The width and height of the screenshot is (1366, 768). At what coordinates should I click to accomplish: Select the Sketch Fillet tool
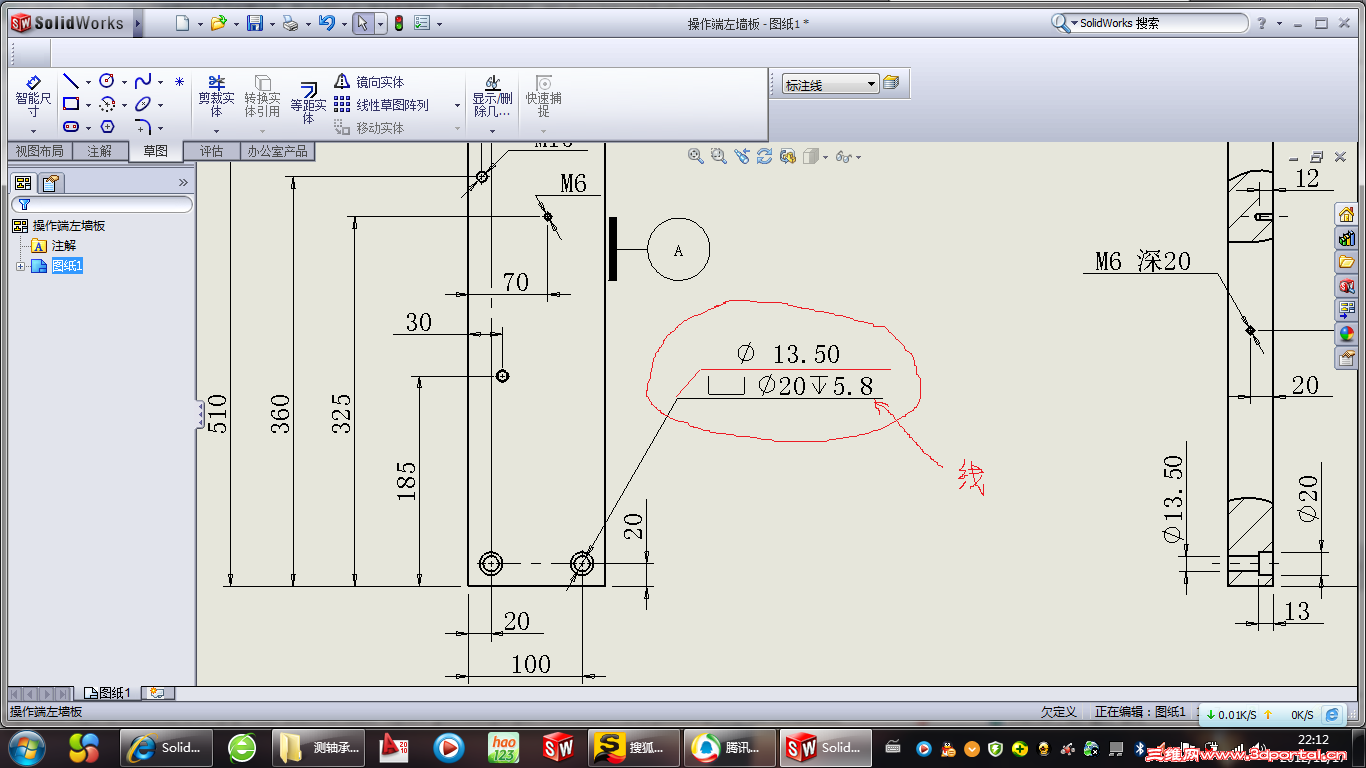coord(143,127)
